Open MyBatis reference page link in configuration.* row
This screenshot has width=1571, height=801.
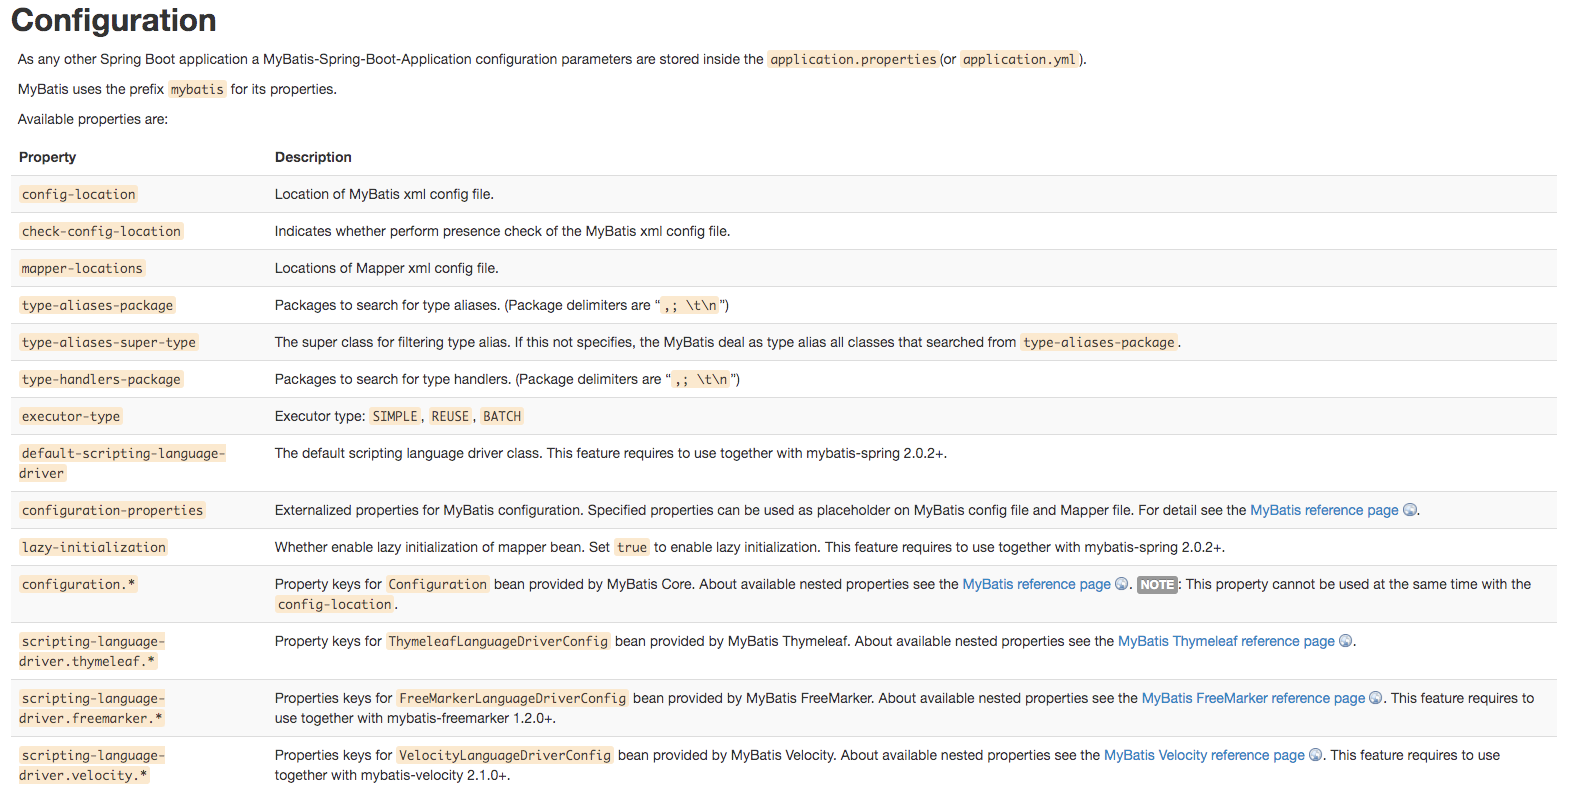(x=1036, y=584)
